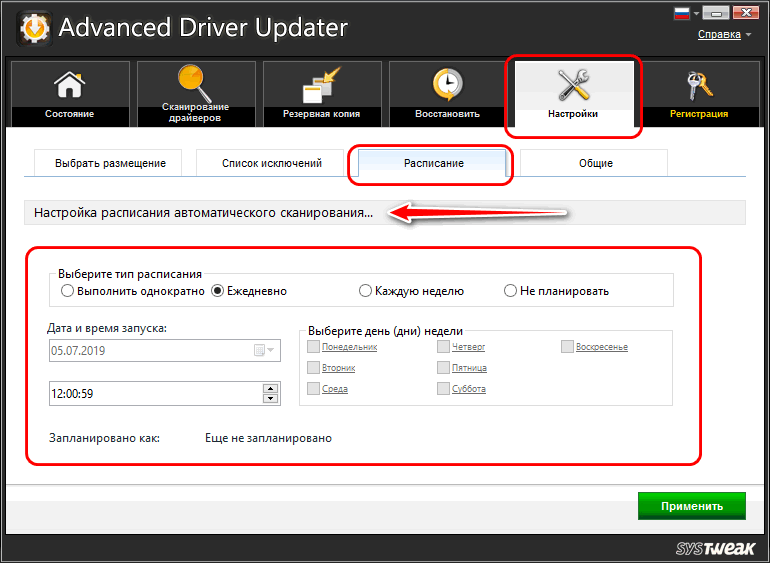The width and height of the screenshot is (770, 563).
Task: Open the Состояние home icon tab
Action: tap(70, 93)
